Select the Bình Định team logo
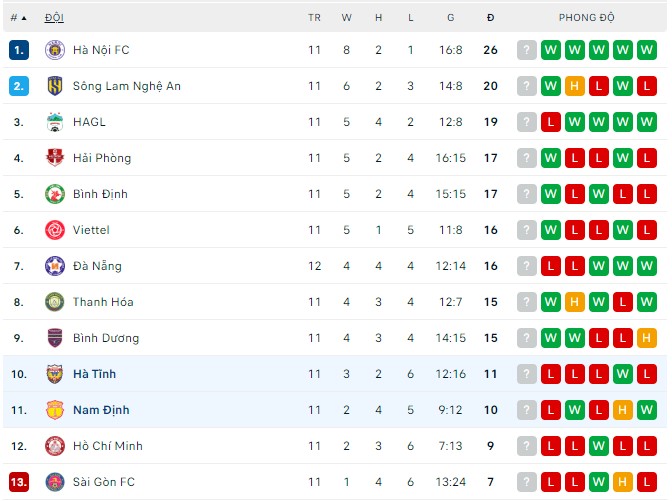The height and width of the screenshot is (501, 672). (x=55, y=194)
